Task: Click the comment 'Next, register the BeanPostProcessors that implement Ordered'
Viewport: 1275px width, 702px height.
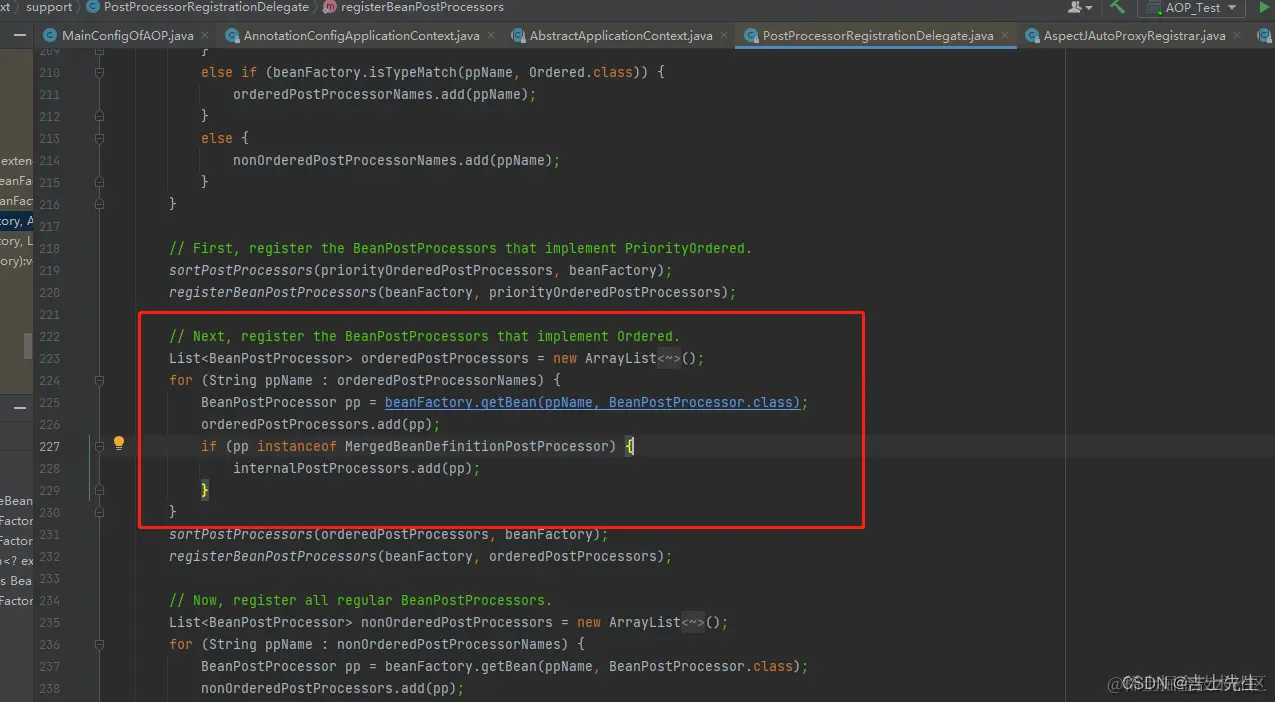Action: (424, 336)
